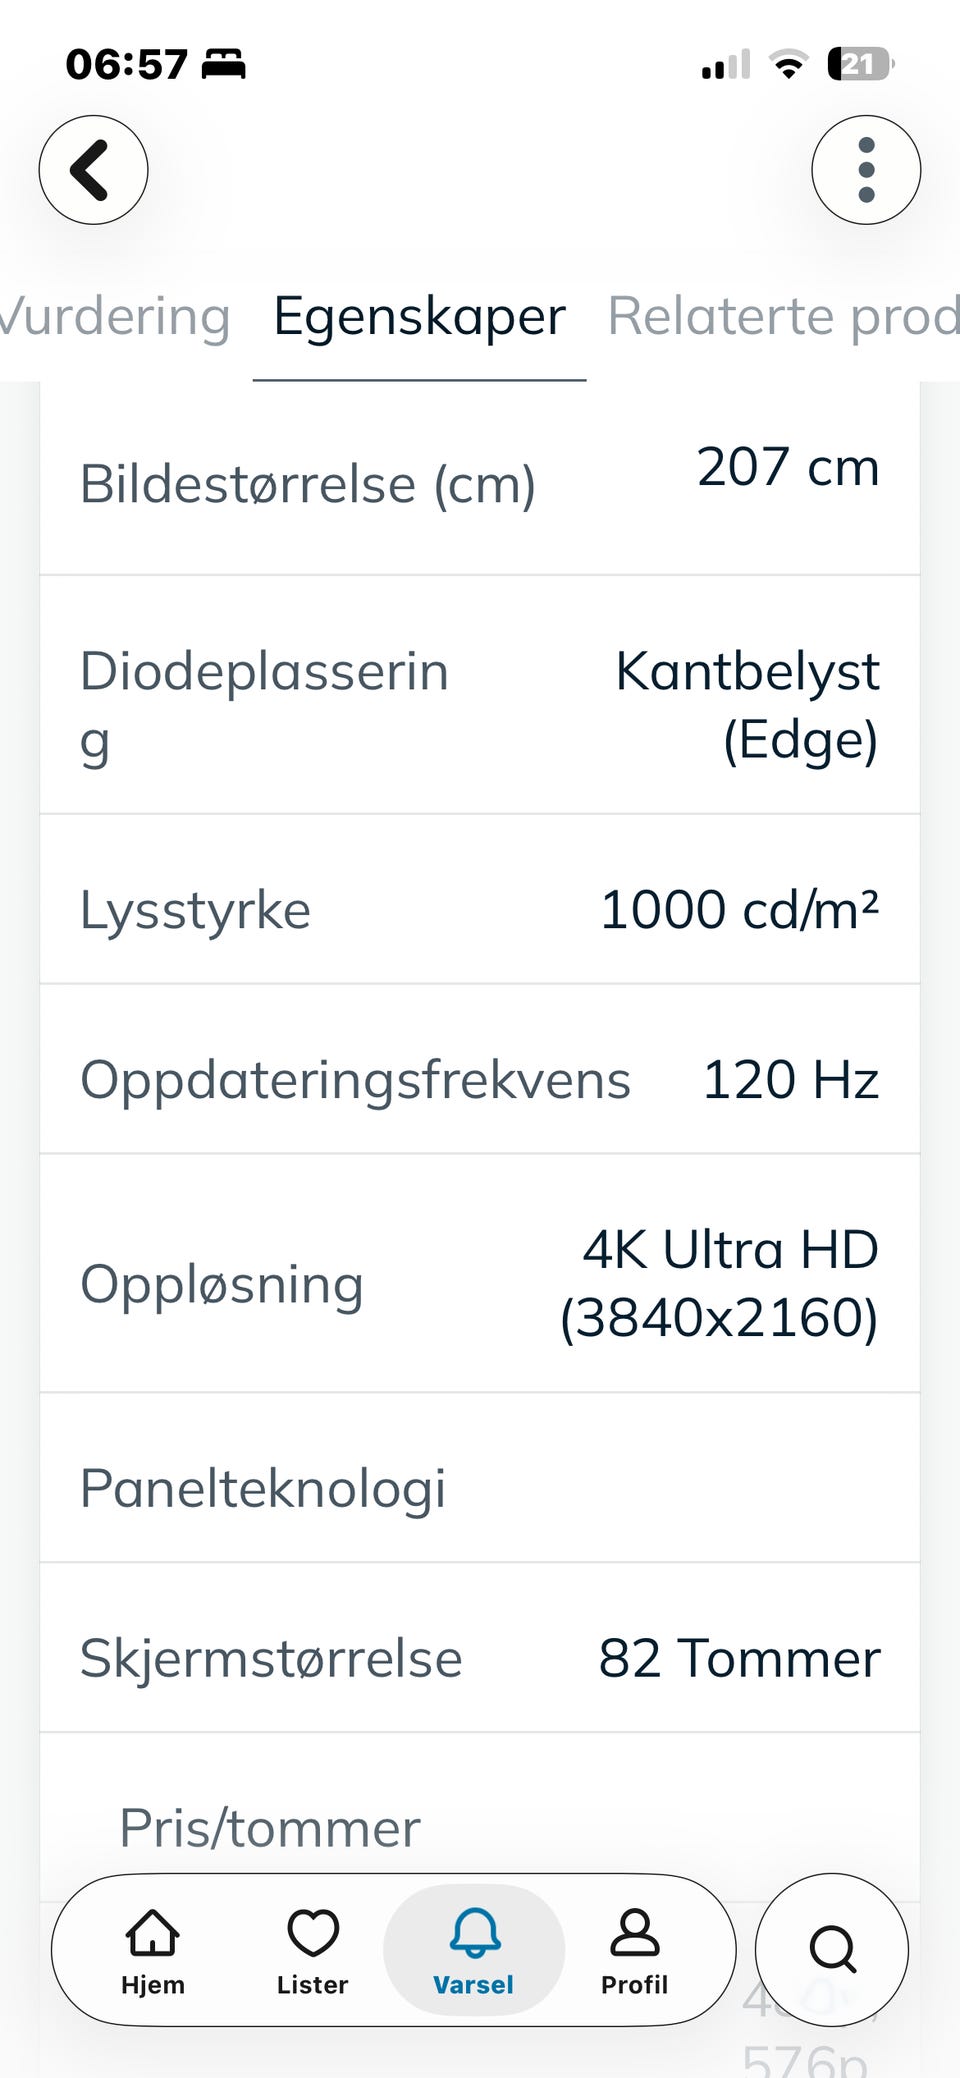Image resolution: width=960 pixels, height=2078 pixels.
Task: Switch to the Vurdering tab
Action: [115, 317]
